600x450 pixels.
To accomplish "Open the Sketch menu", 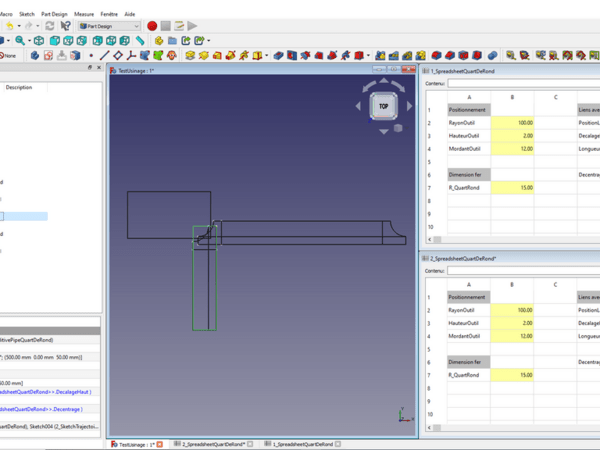I will (x=26, y=13).
